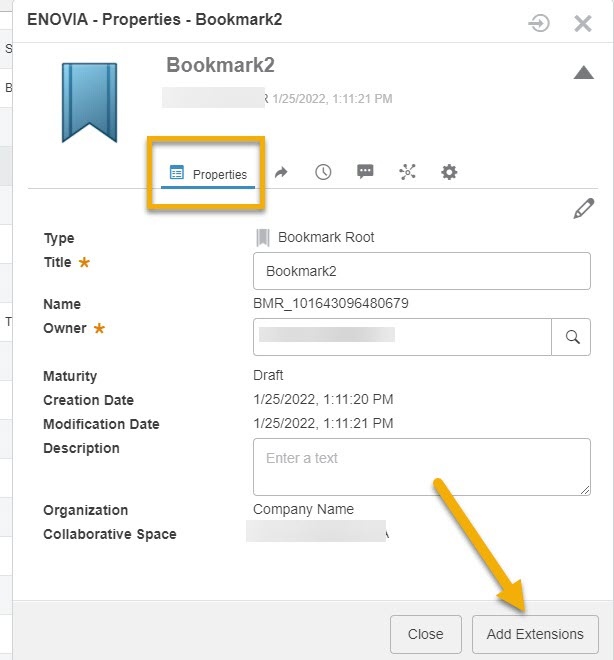Open the sharing arrow tab

tap(281, 172)
